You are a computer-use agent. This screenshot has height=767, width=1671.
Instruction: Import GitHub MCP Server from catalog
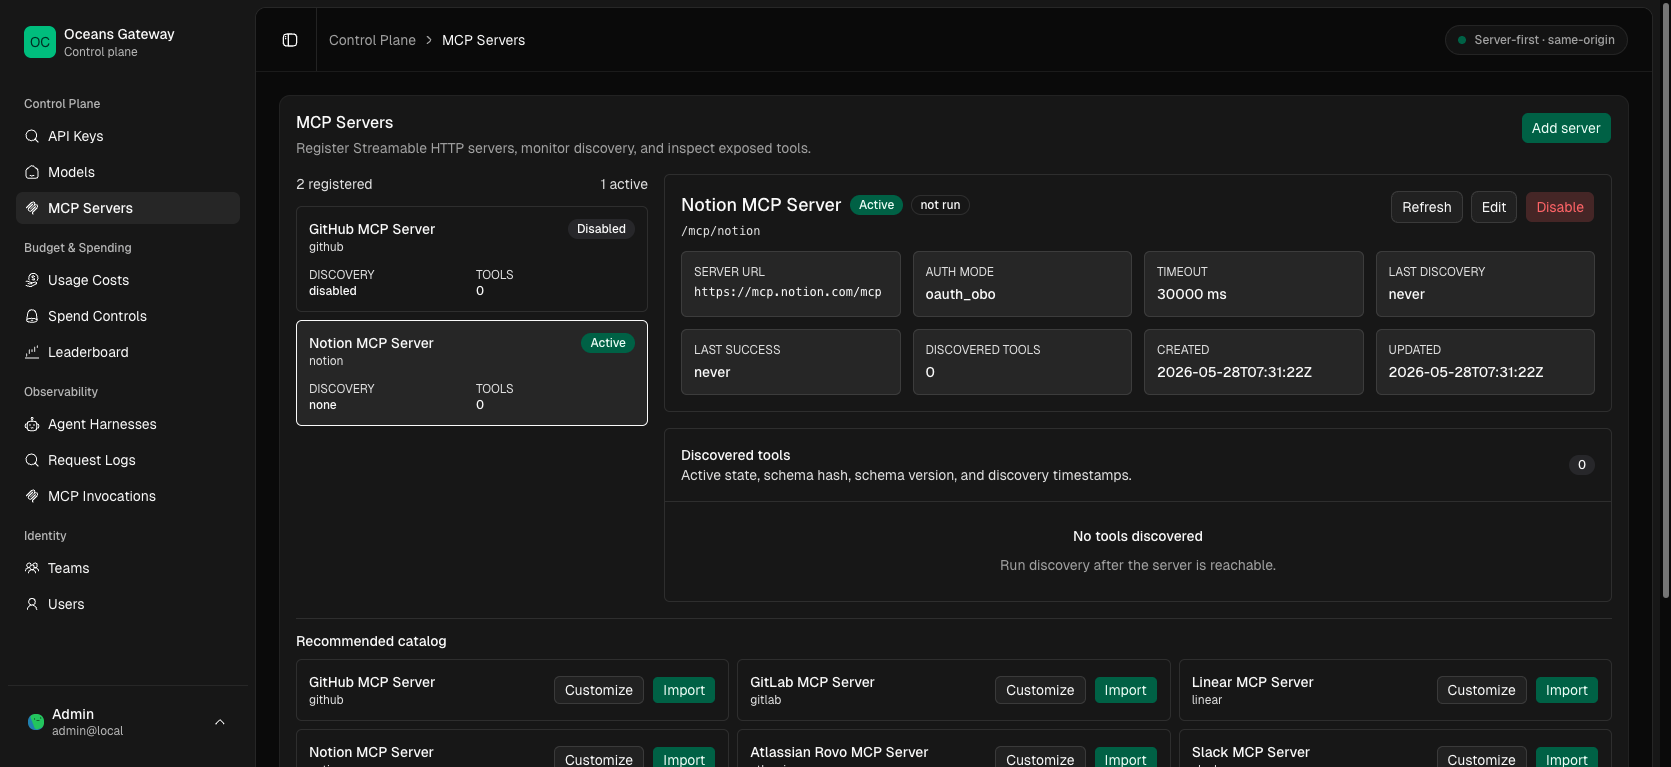coord(684,690)
